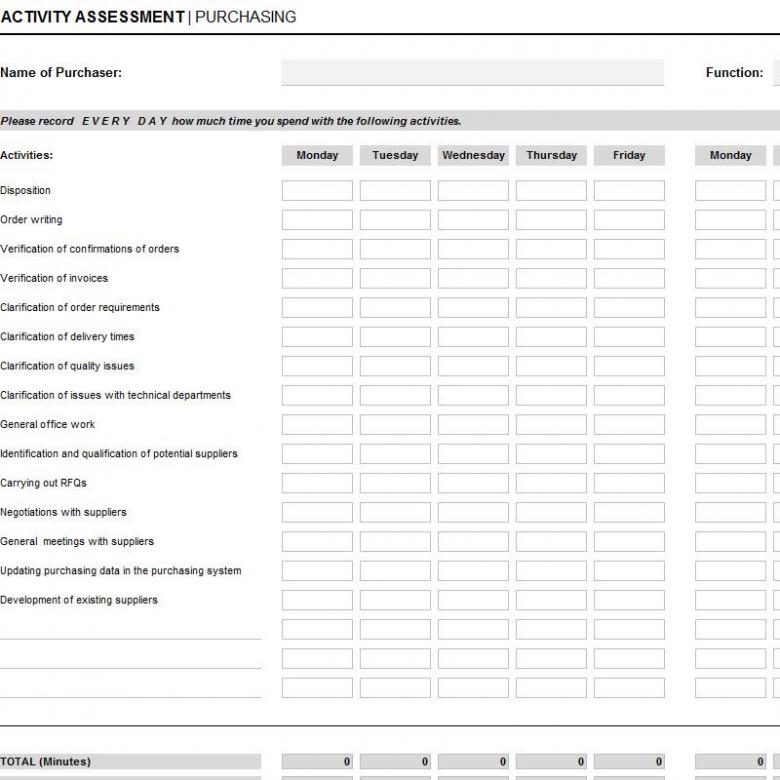Click the Activity Assessment Purchasing title
The image size is (780, 780).
point(149,17)
